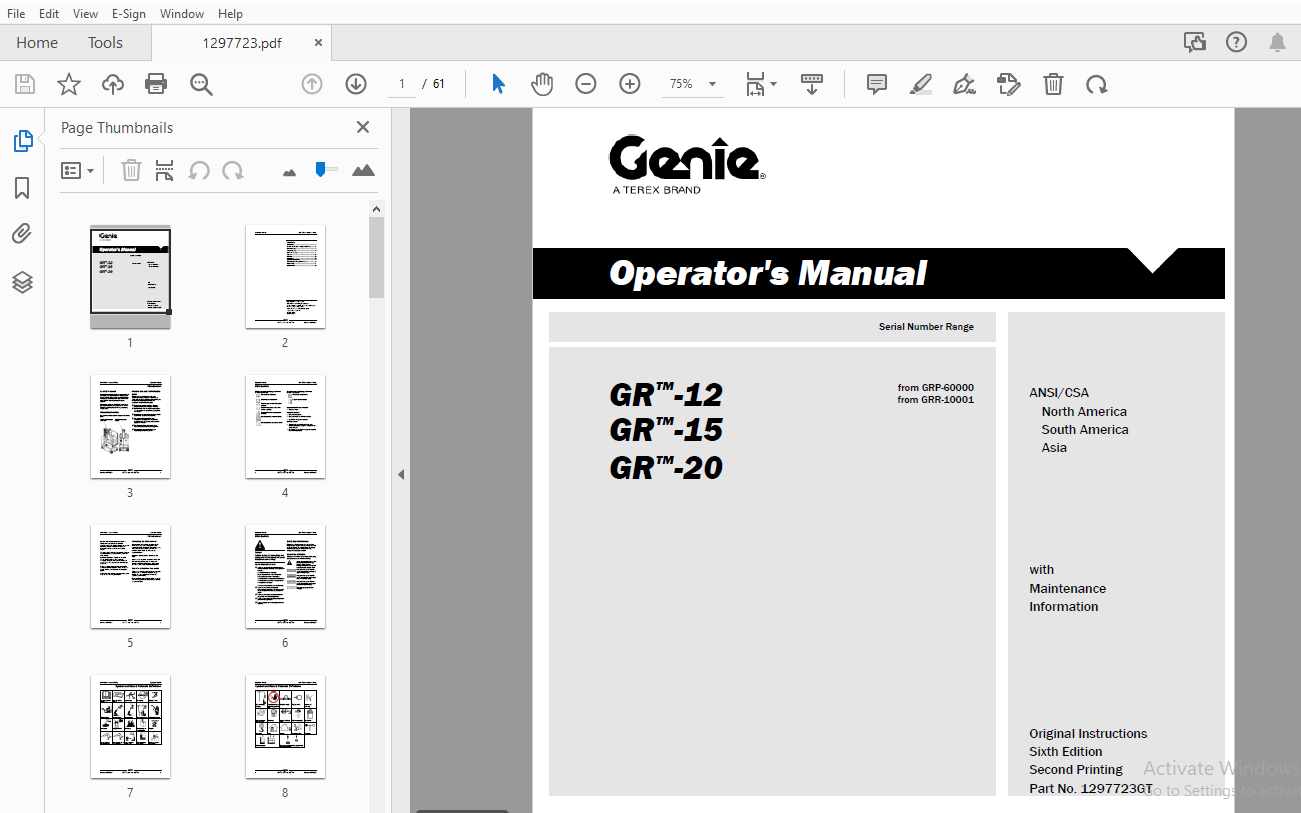Go to next page with down arrow
This screenshot has width=1301, height=813.
click(356, 84)
